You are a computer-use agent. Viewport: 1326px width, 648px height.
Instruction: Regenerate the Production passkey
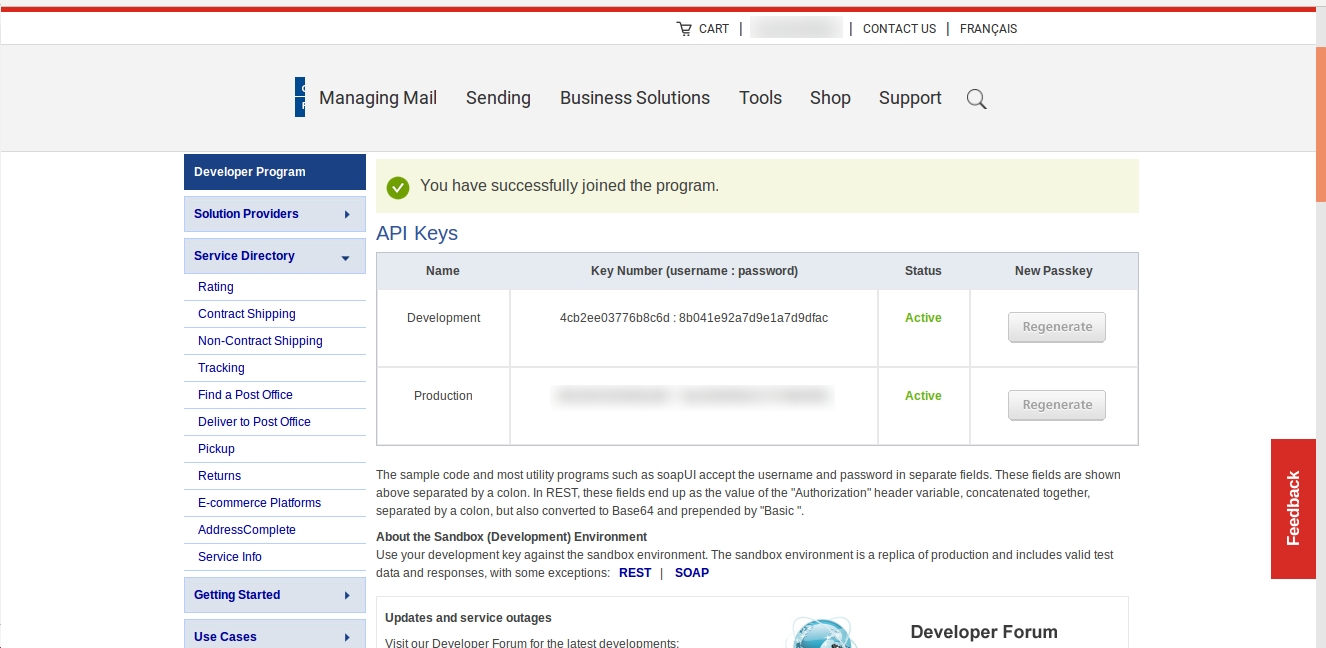pyautogui.click(x=1057, y=405)
